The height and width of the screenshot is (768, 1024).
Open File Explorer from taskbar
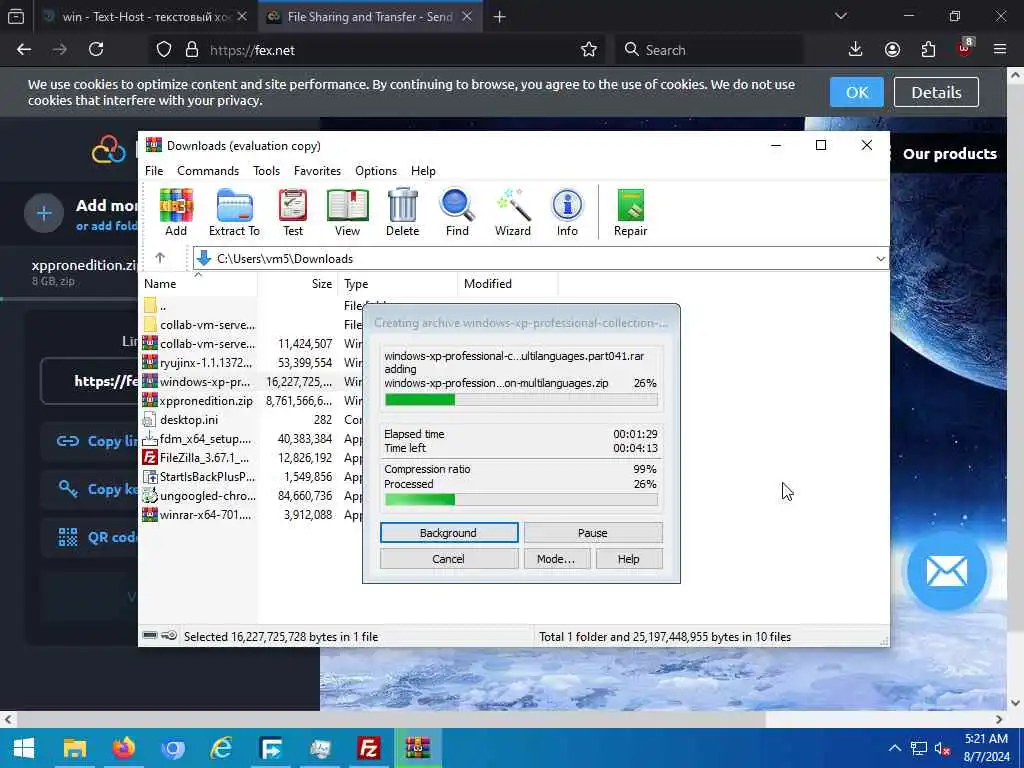[x=74, y=748]
